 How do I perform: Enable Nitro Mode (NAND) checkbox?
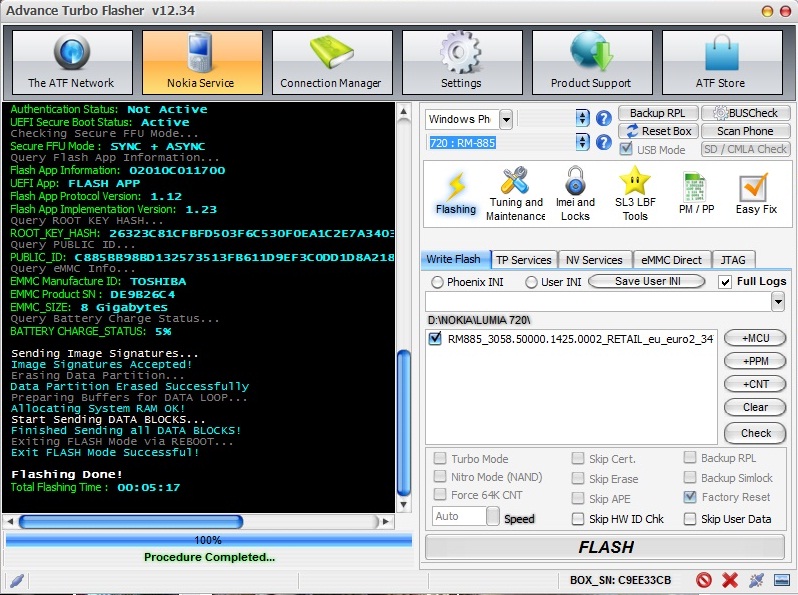tap(440, 476)
